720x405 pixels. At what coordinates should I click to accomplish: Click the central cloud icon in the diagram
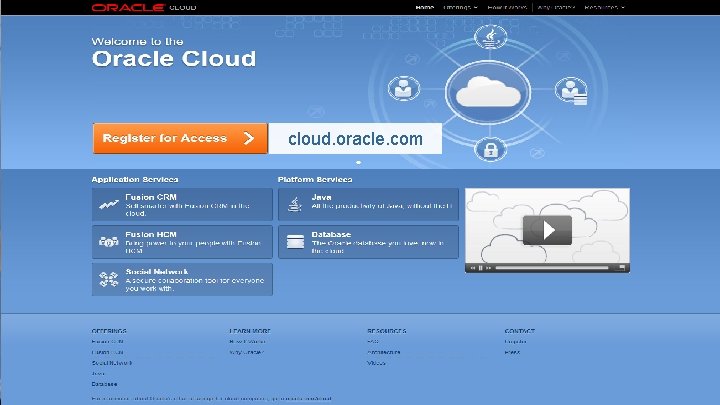point(488,92)
